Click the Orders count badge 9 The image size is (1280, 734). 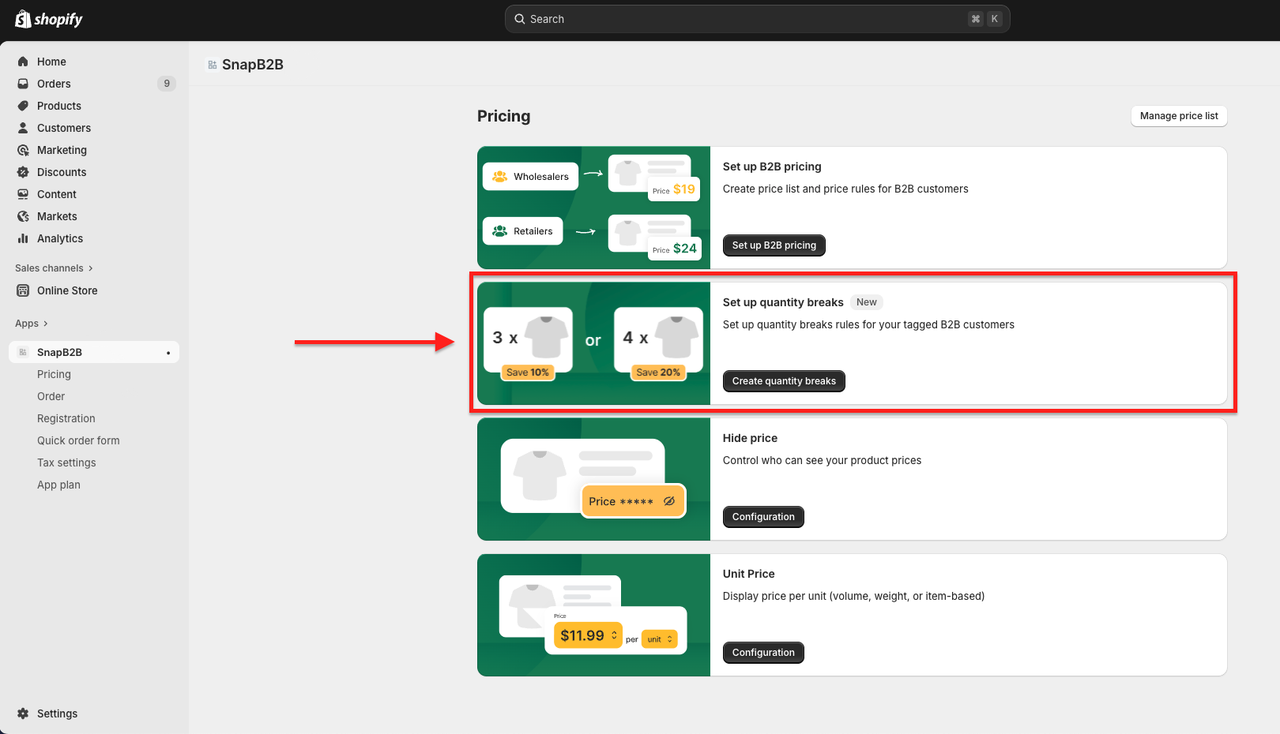point(166,84)
